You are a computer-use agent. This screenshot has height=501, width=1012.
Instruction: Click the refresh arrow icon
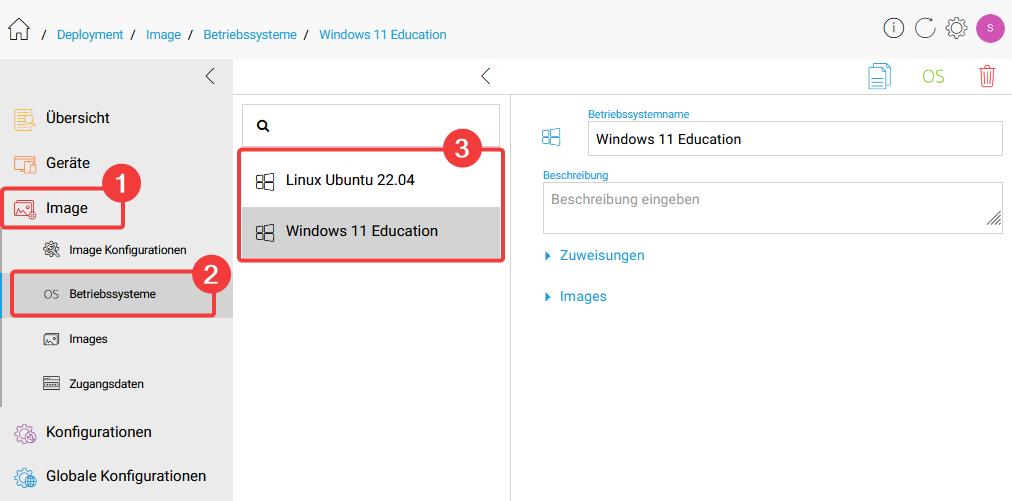click(924, 28)
